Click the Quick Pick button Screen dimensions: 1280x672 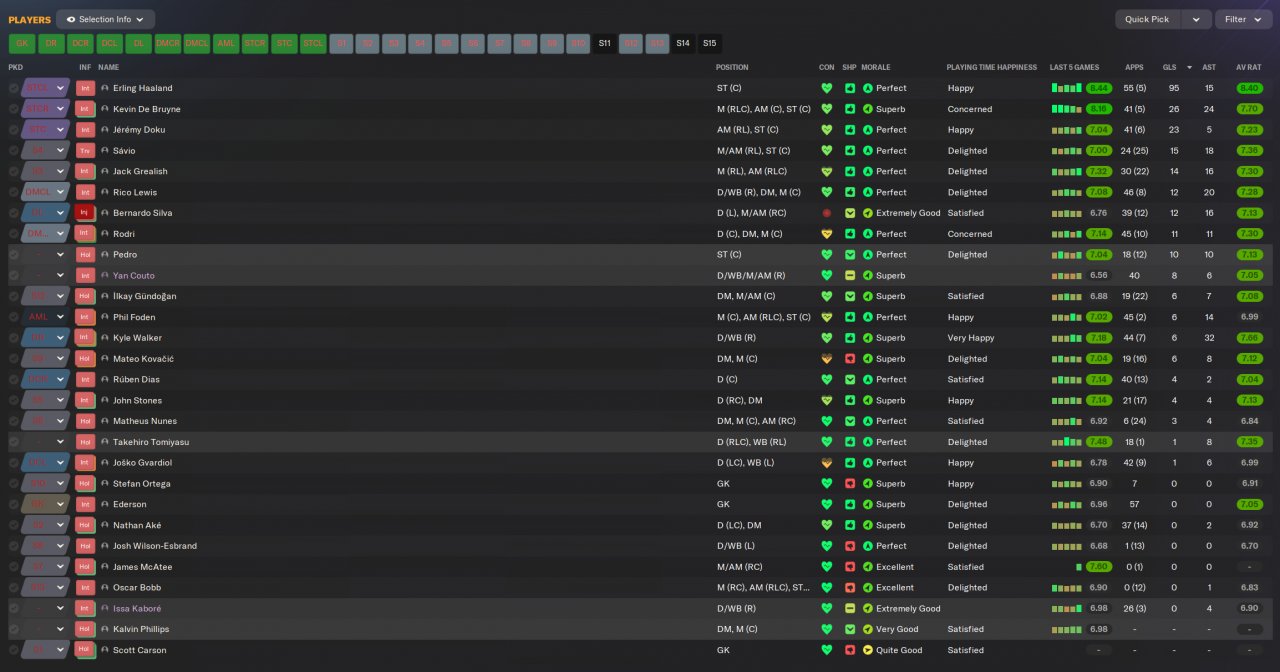tap(1147, 19)
